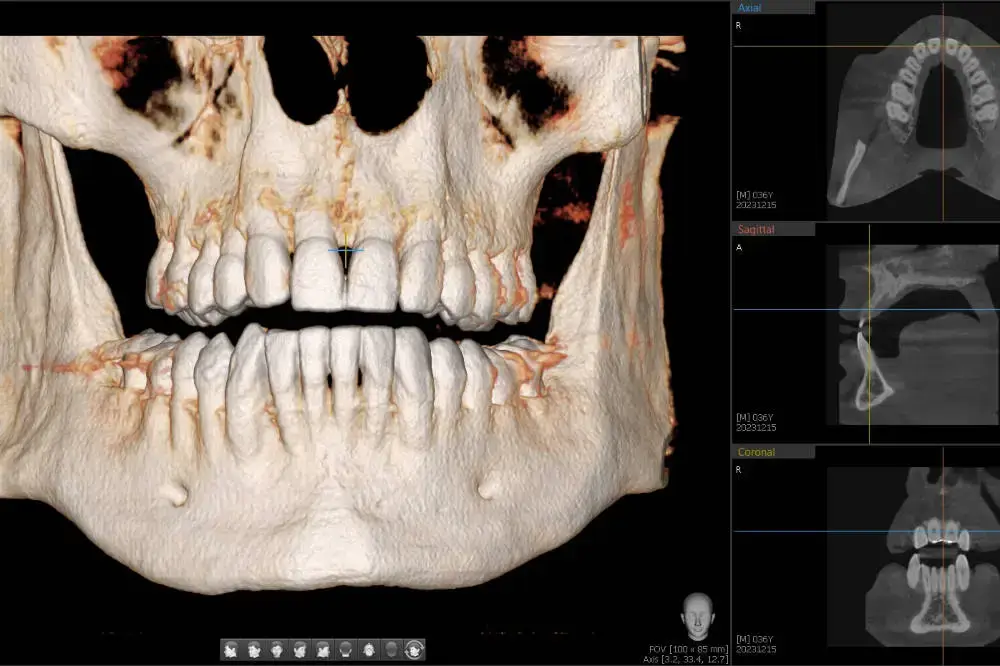Image resolution: width=1000 pixels, height=666 pixels.
Task: Click the [M] 036Y text in Coronal panel
Action: click(754, 639)
